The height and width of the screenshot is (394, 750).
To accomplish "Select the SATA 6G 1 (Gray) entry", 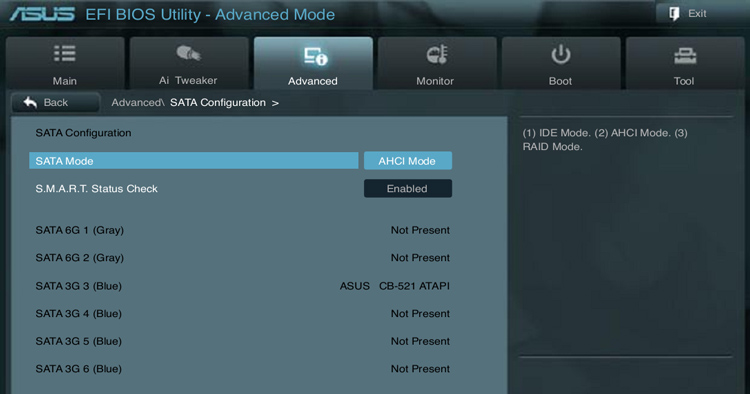I will [79, 230].
